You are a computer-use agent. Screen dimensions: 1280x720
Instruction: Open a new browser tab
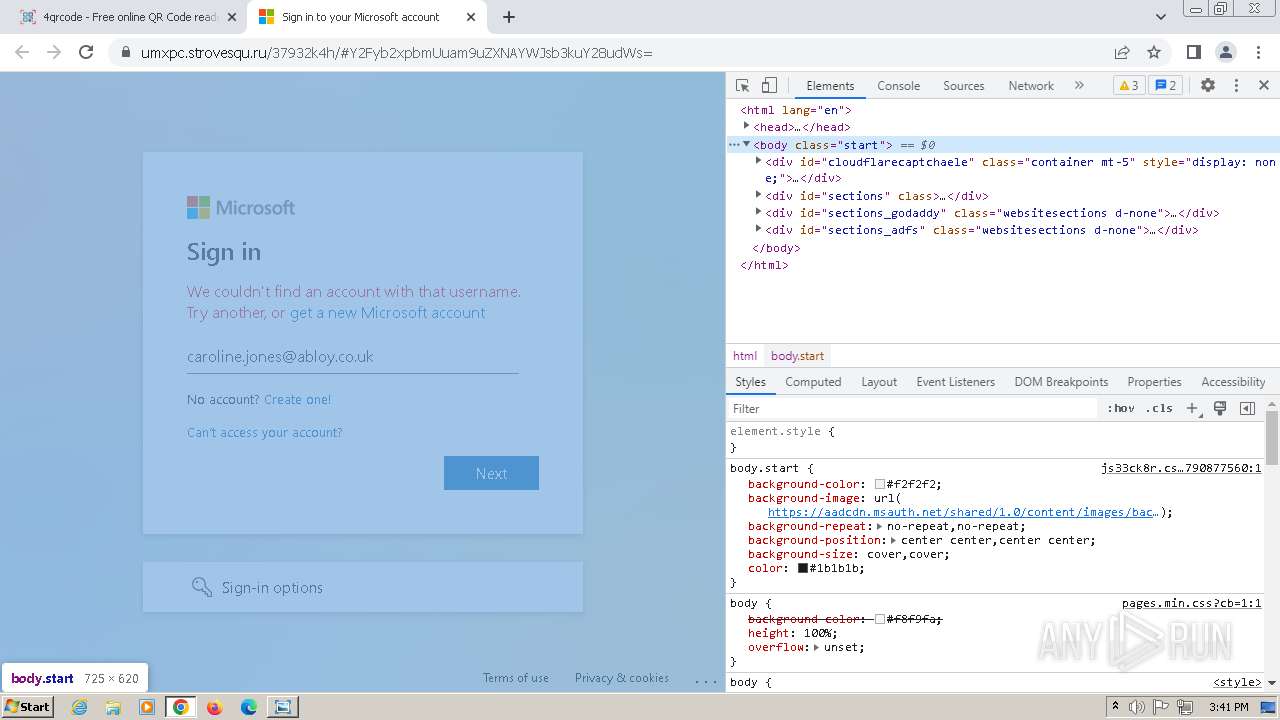pyautogui.click(x=508, y=17)
